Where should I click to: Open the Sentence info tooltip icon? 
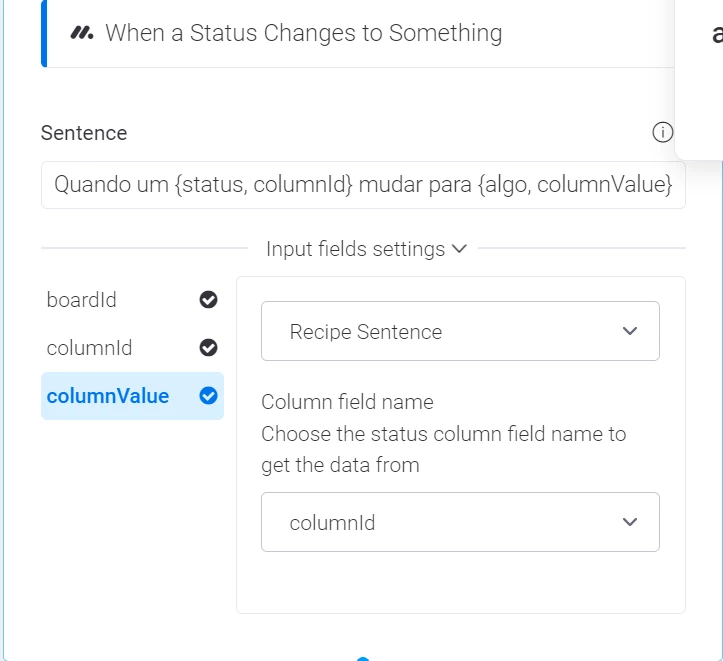pos(663,133)
